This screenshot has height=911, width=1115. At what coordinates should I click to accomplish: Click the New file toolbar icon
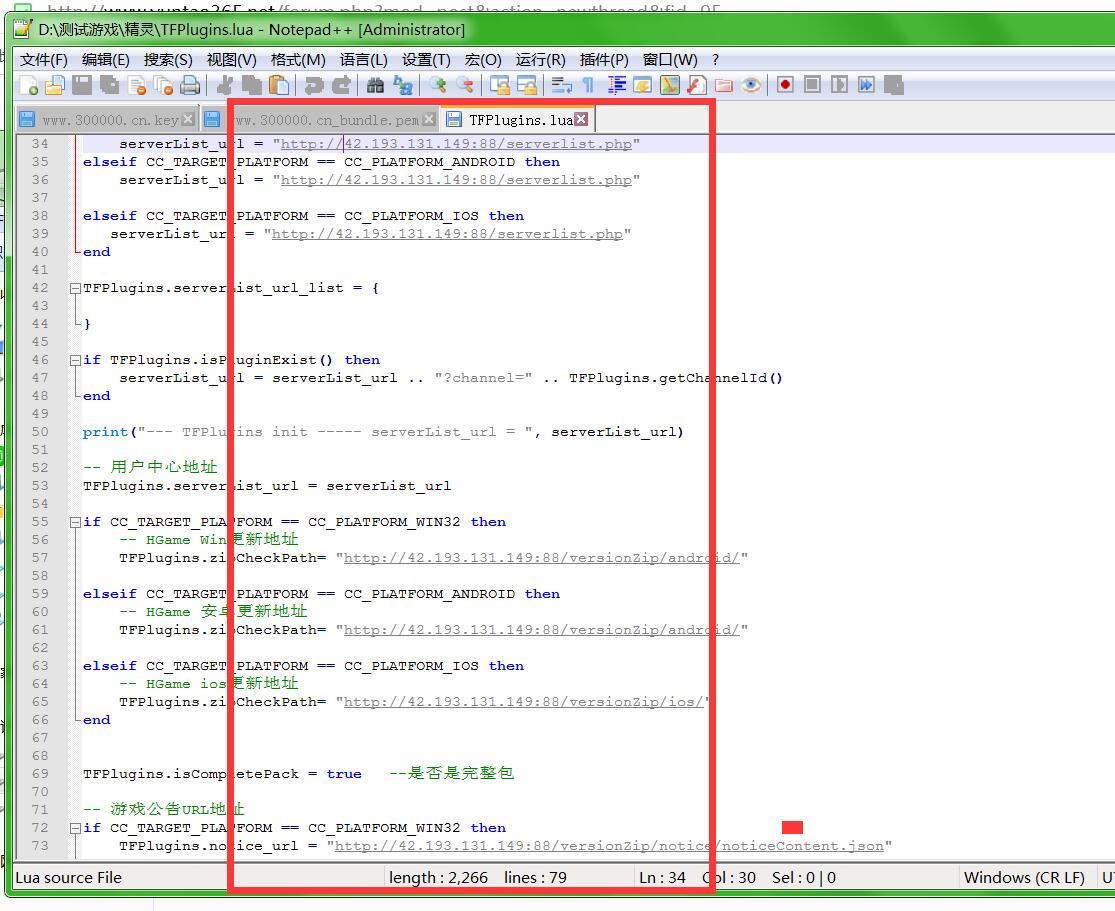(29, 85)
